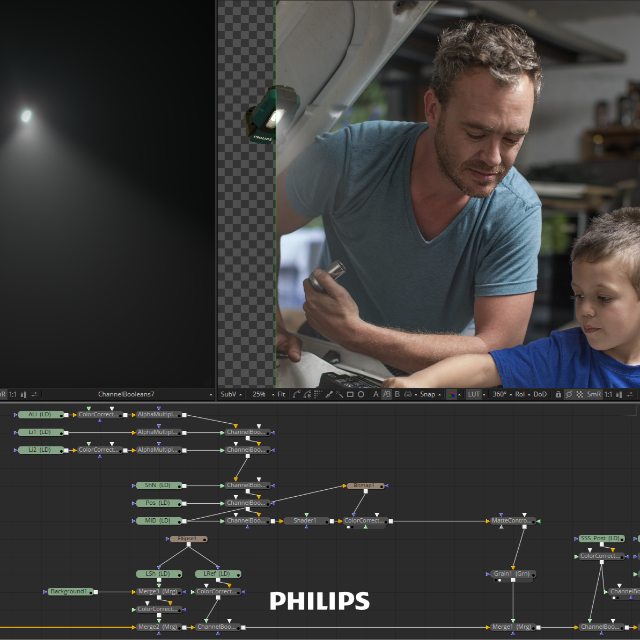Click the lock icon in viewer toolbar
Image resolution: width=640 pixels, height=640 pixels.
[x=558, y=394]
